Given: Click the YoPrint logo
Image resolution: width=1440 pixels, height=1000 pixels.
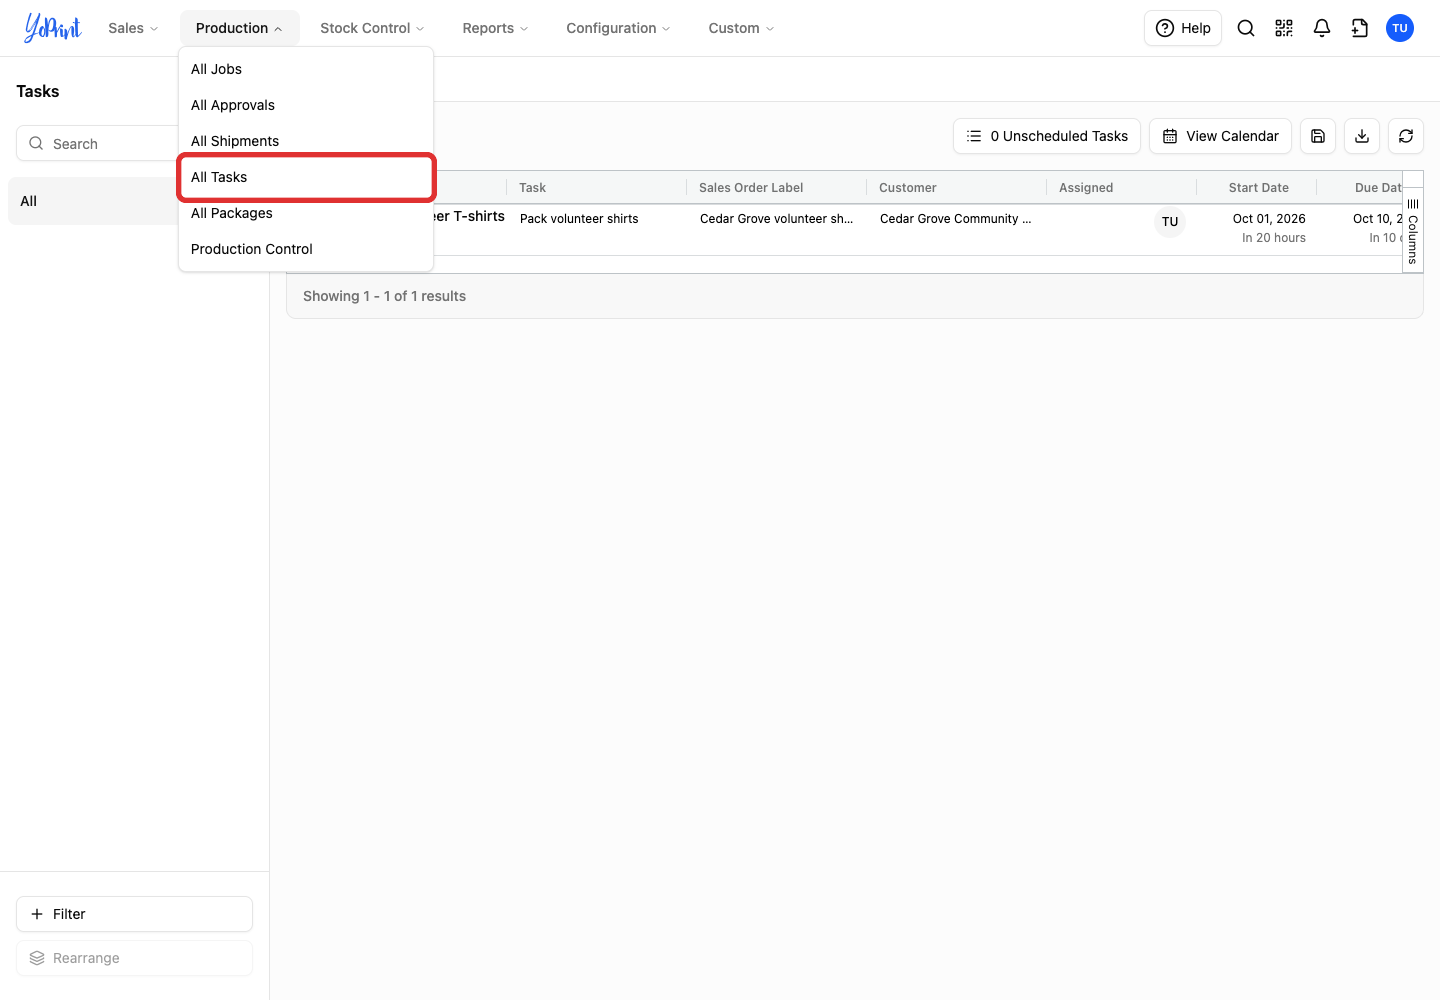Looking at the screenshot, I should pyautogui.click(x=53, y=28).
